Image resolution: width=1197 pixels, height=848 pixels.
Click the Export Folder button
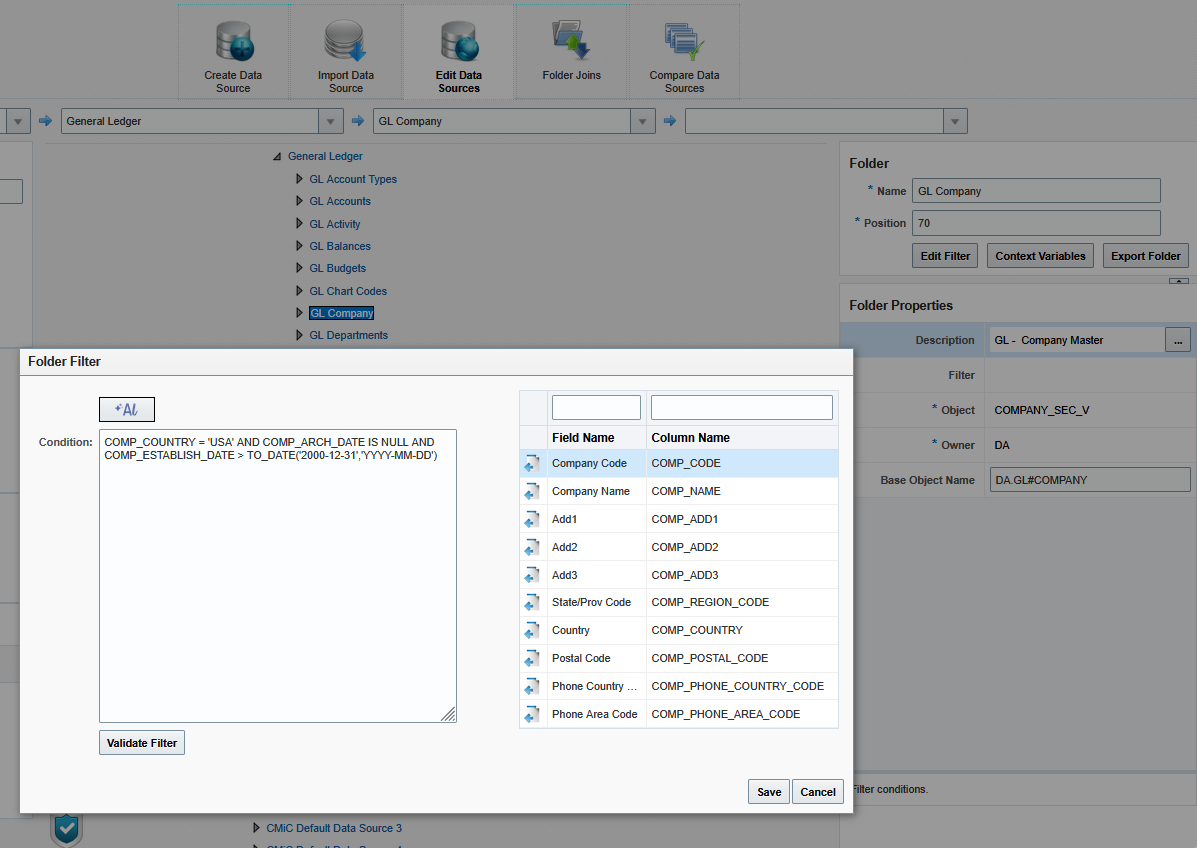tap(1145, 256)
